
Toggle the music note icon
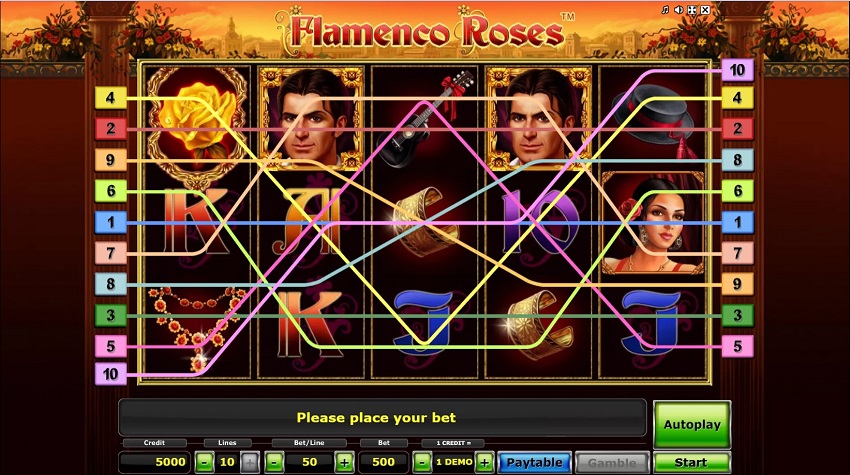665,10
